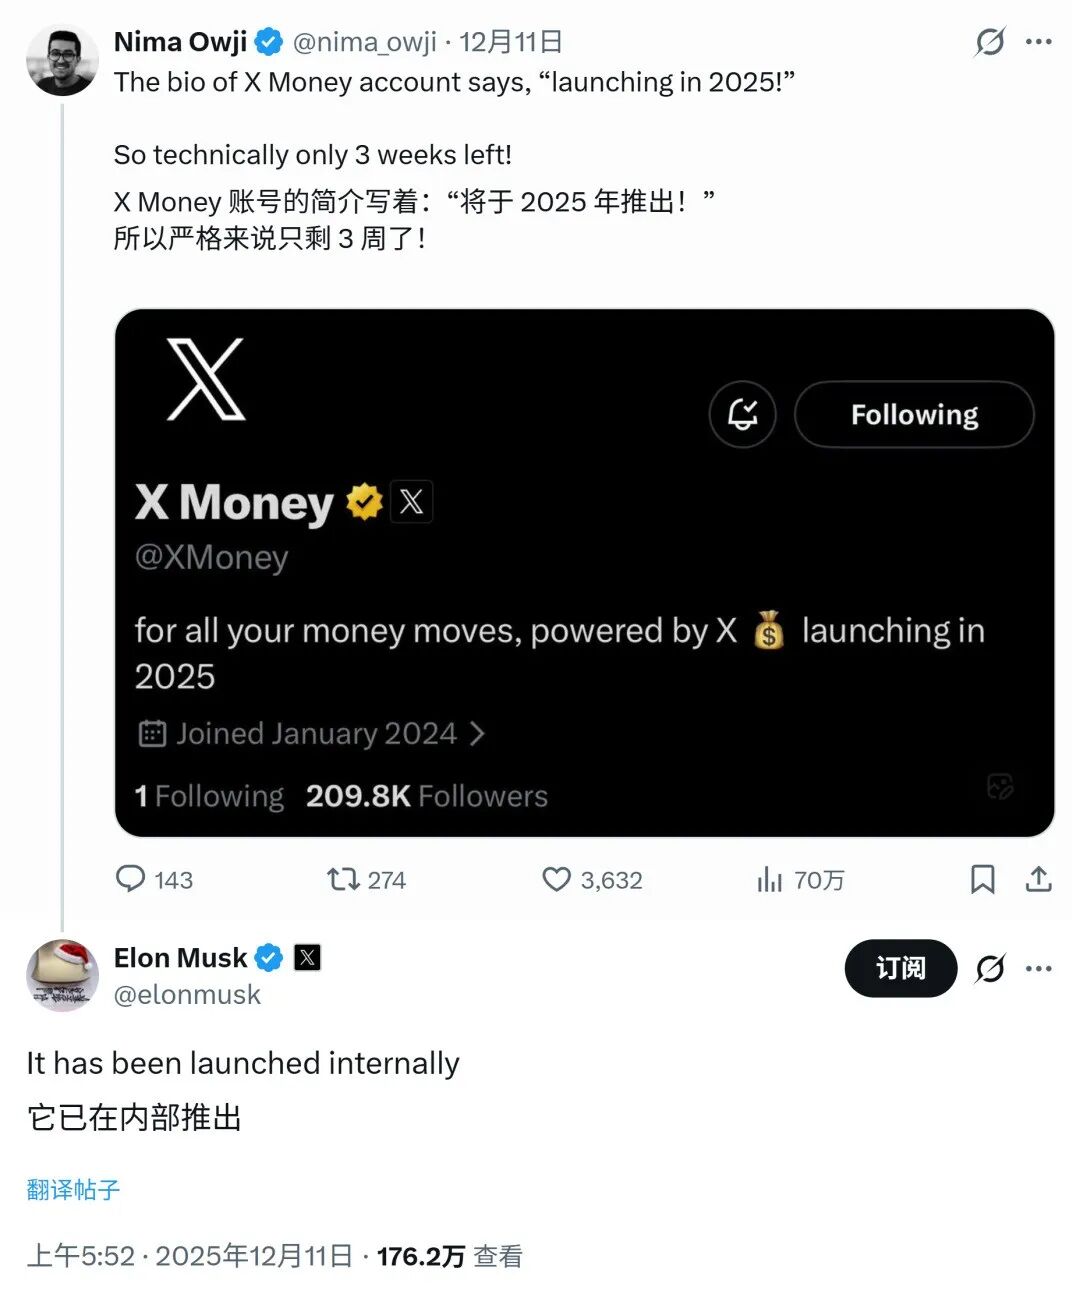Open more options on Elon Musk's post
Viewport: 1072px width, 1302px height.
(x=1039, y=968)
